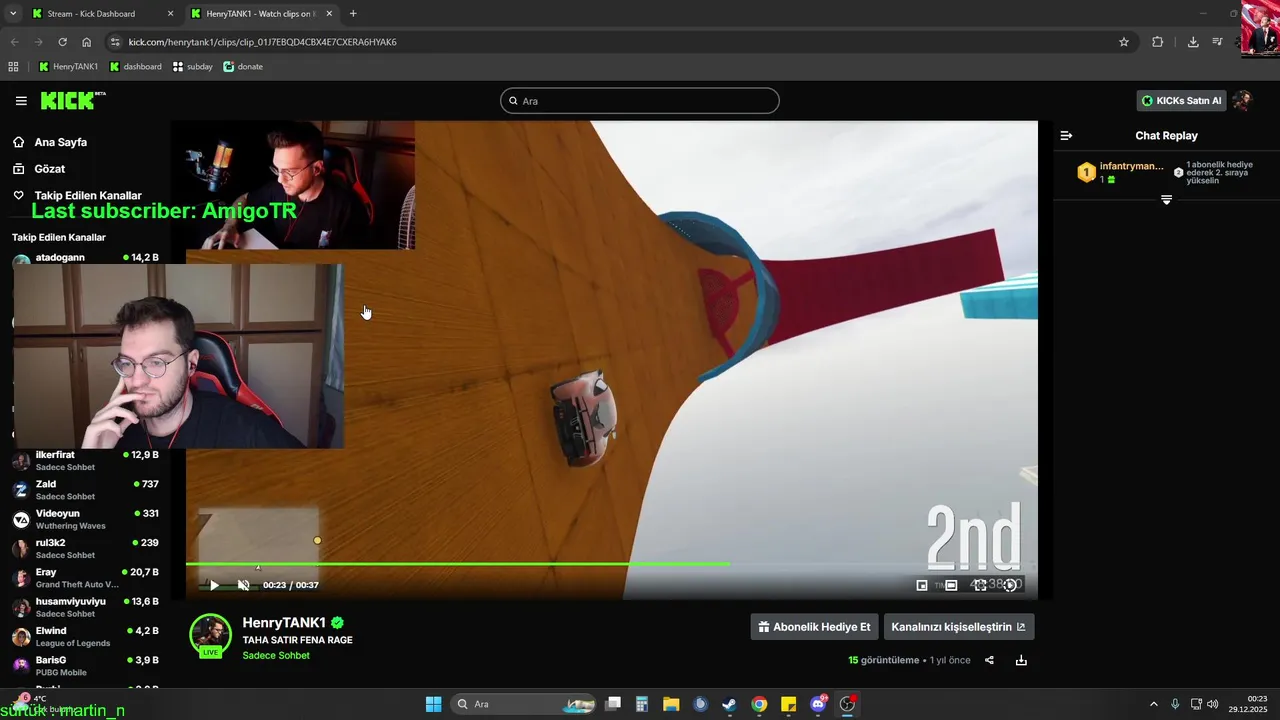
Task: Open browser extensions menu
Action: pos(1158,42)
